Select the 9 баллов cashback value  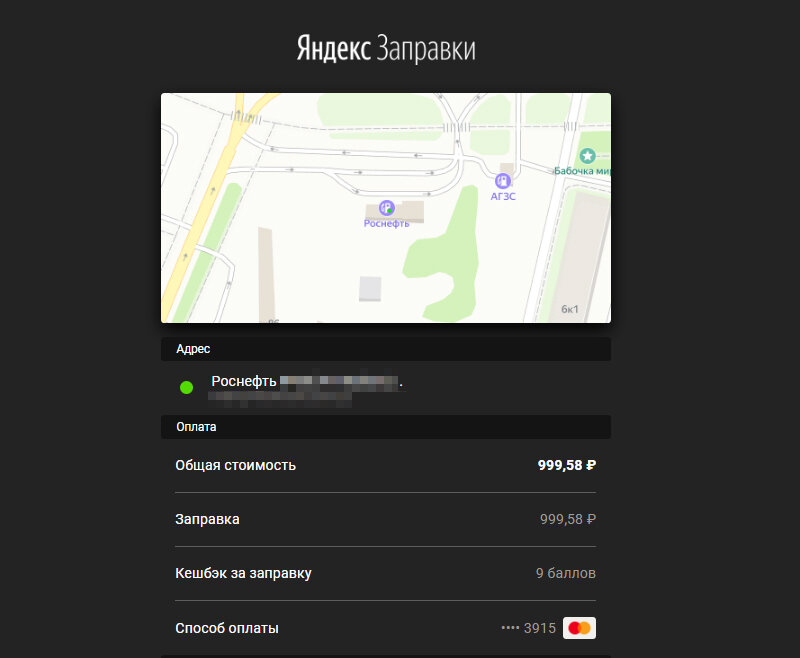566,573
